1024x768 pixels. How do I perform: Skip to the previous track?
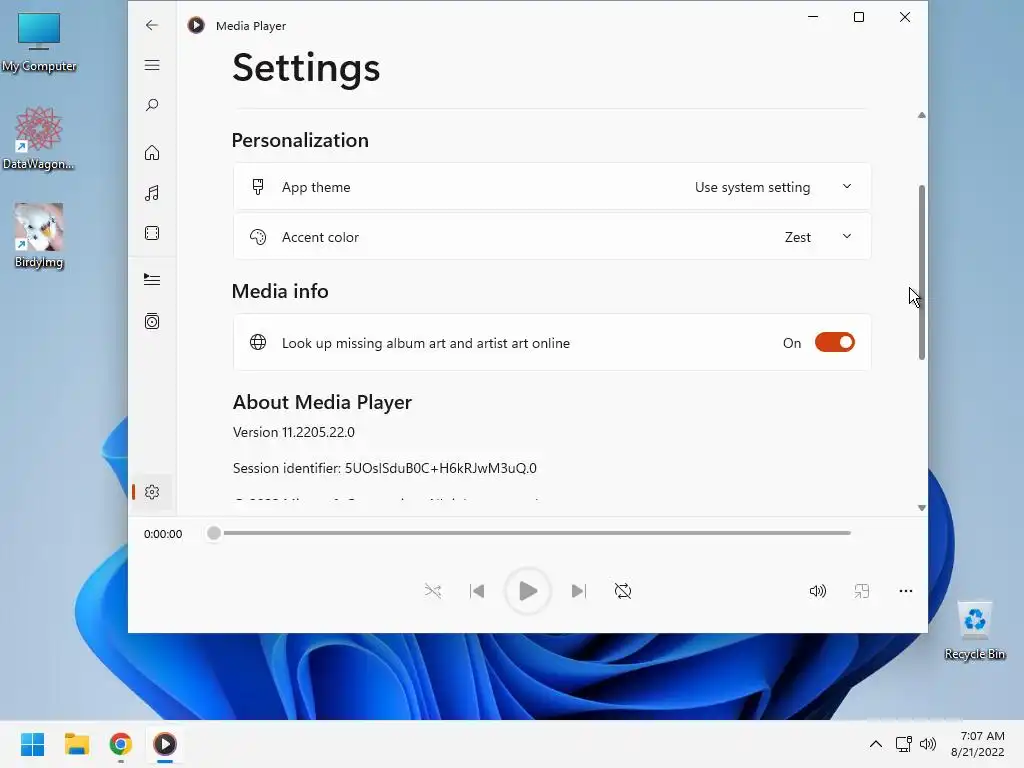[x=477, y=591]
